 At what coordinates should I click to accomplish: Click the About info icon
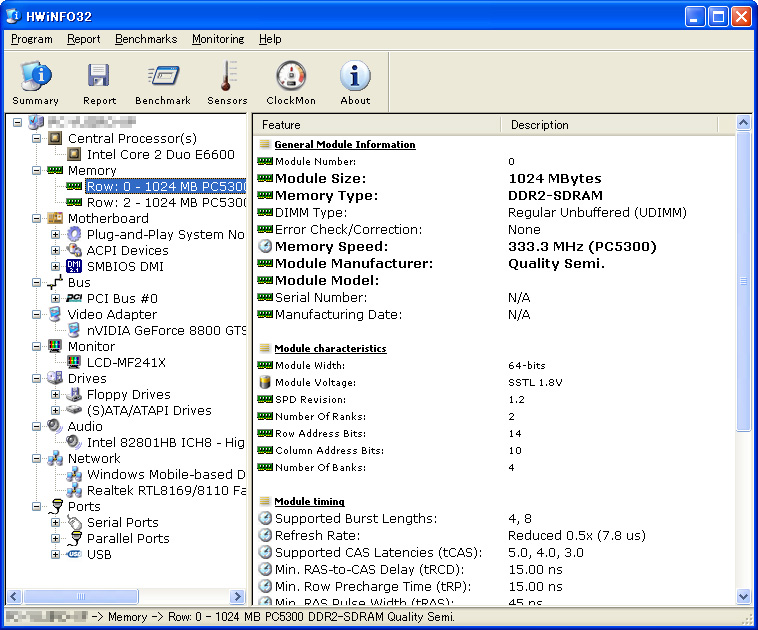pyautogui.click(x=355, y=82)
